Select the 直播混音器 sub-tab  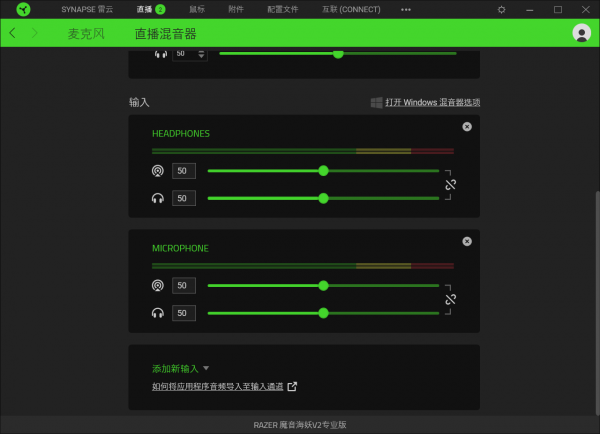(x=165, y=34)
